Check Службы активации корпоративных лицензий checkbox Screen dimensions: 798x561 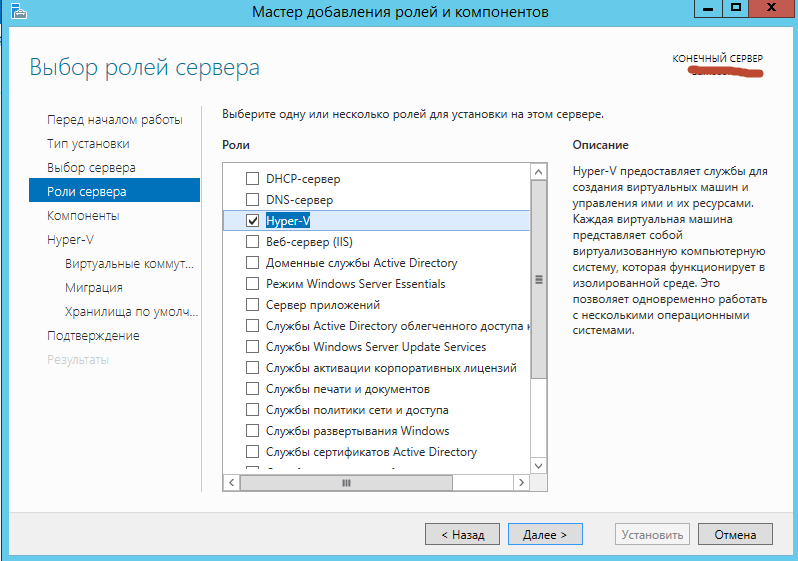(x=252, y=368)
